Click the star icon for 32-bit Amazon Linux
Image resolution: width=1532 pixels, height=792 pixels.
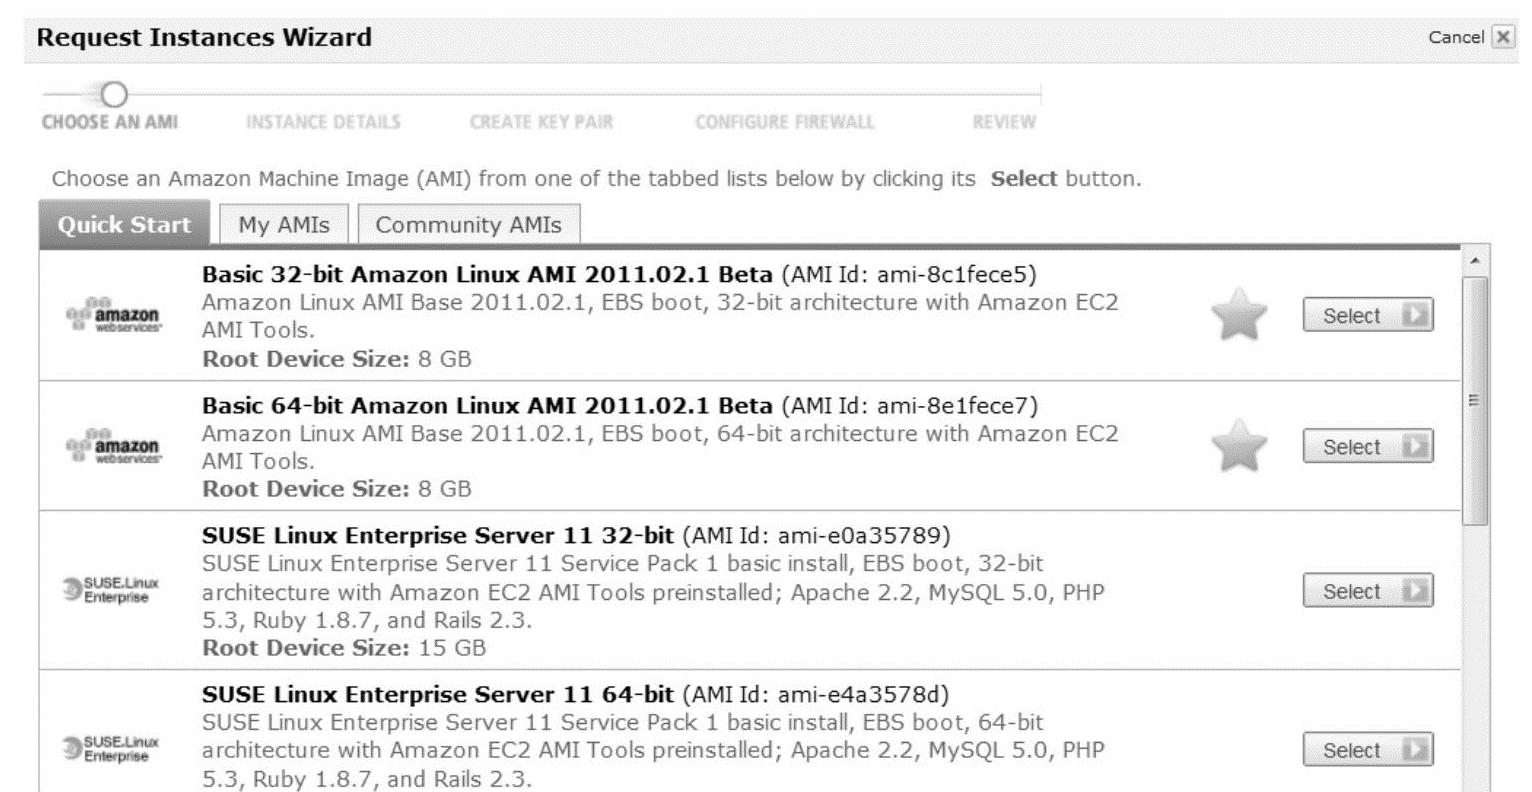[1238, 315]
